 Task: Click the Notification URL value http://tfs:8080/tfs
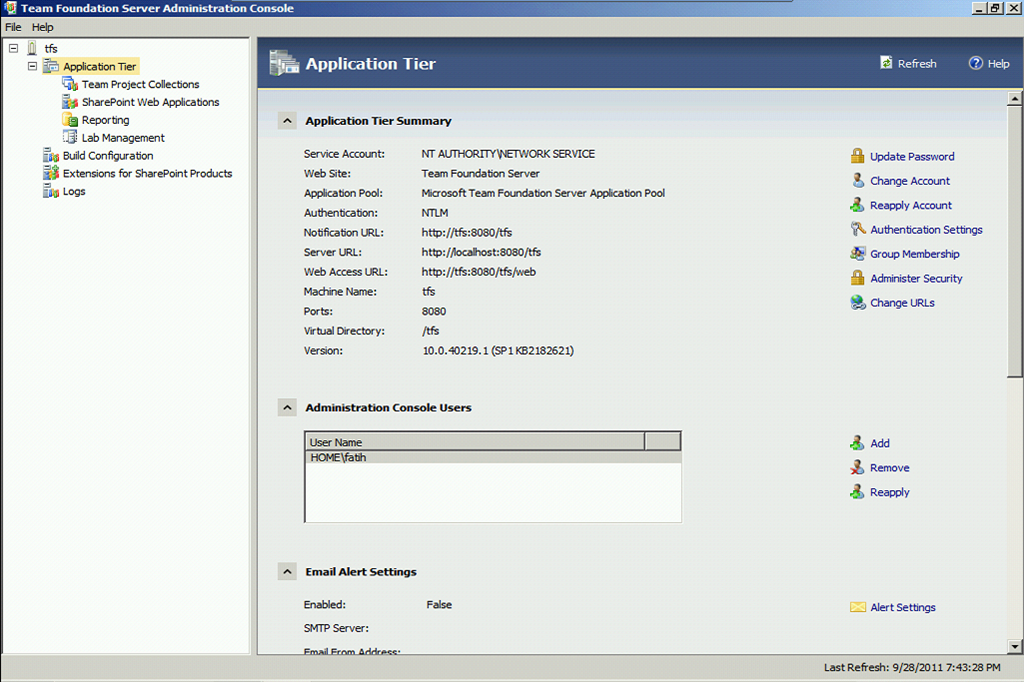466,232
